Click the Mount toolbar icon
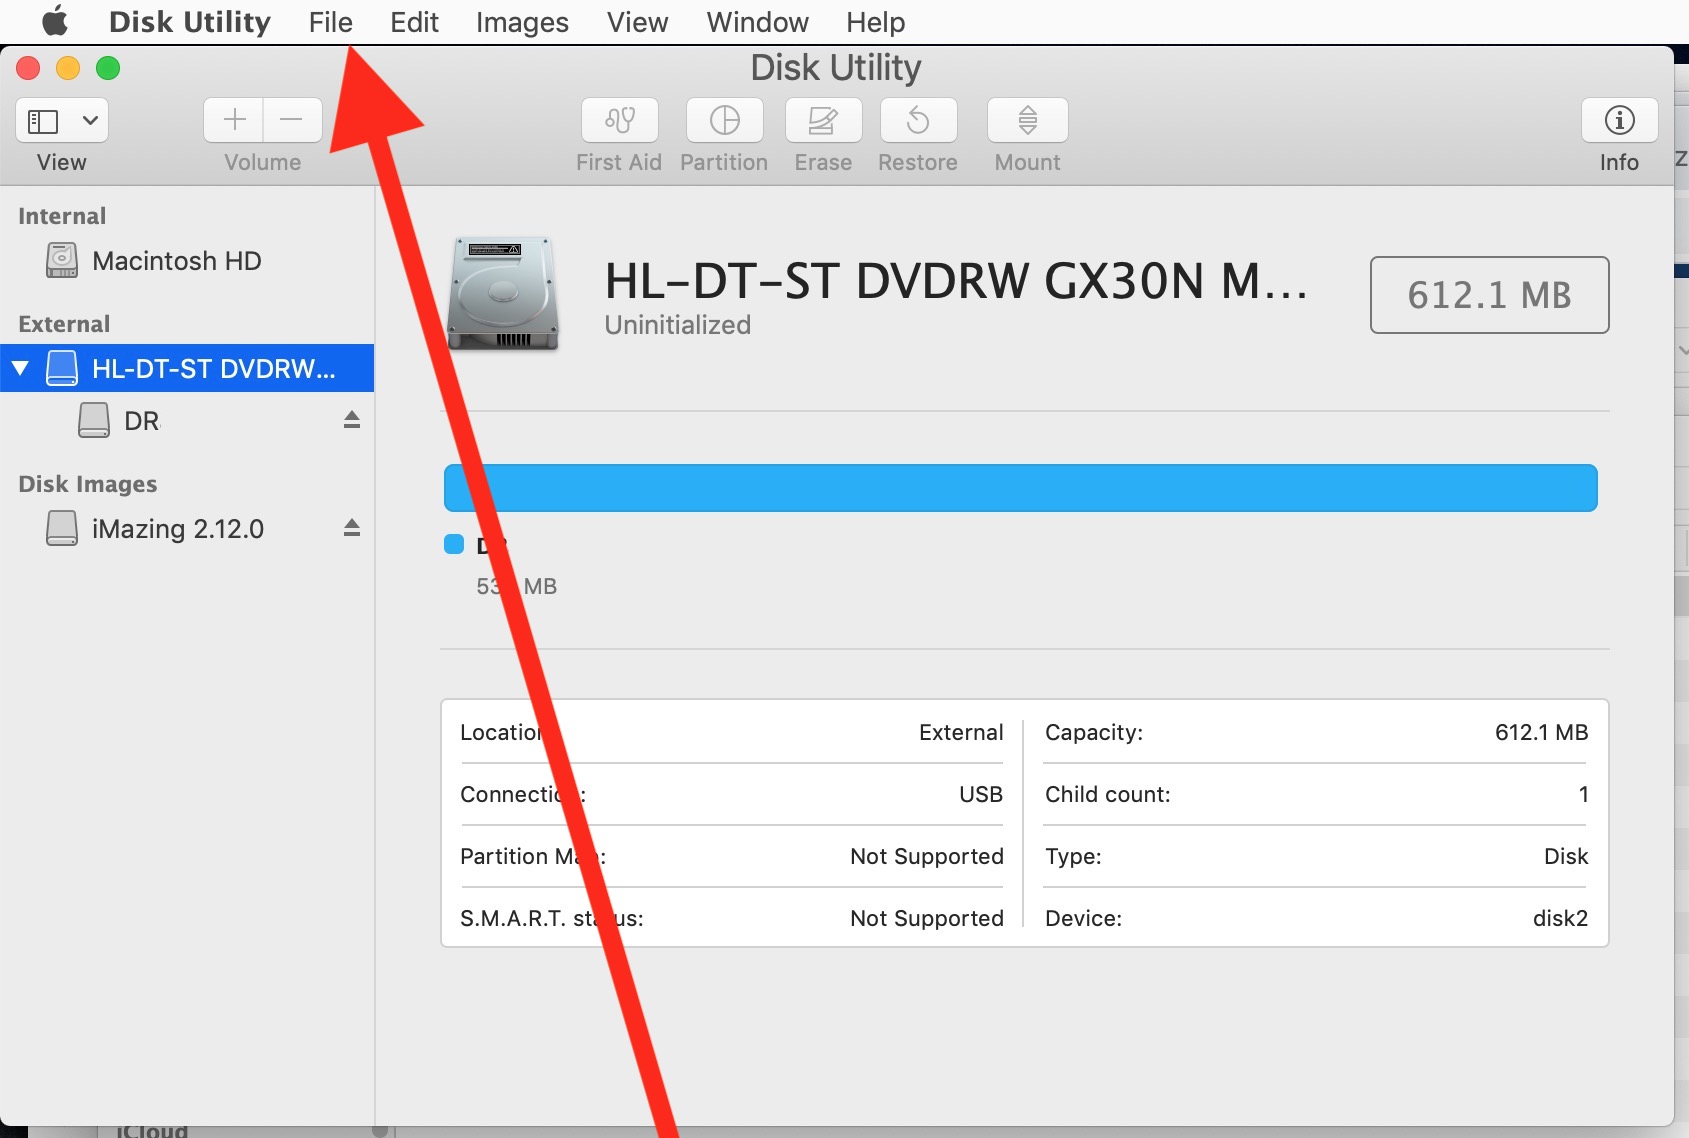This screenshot has height=1138, width=1689. point(1027,120)
